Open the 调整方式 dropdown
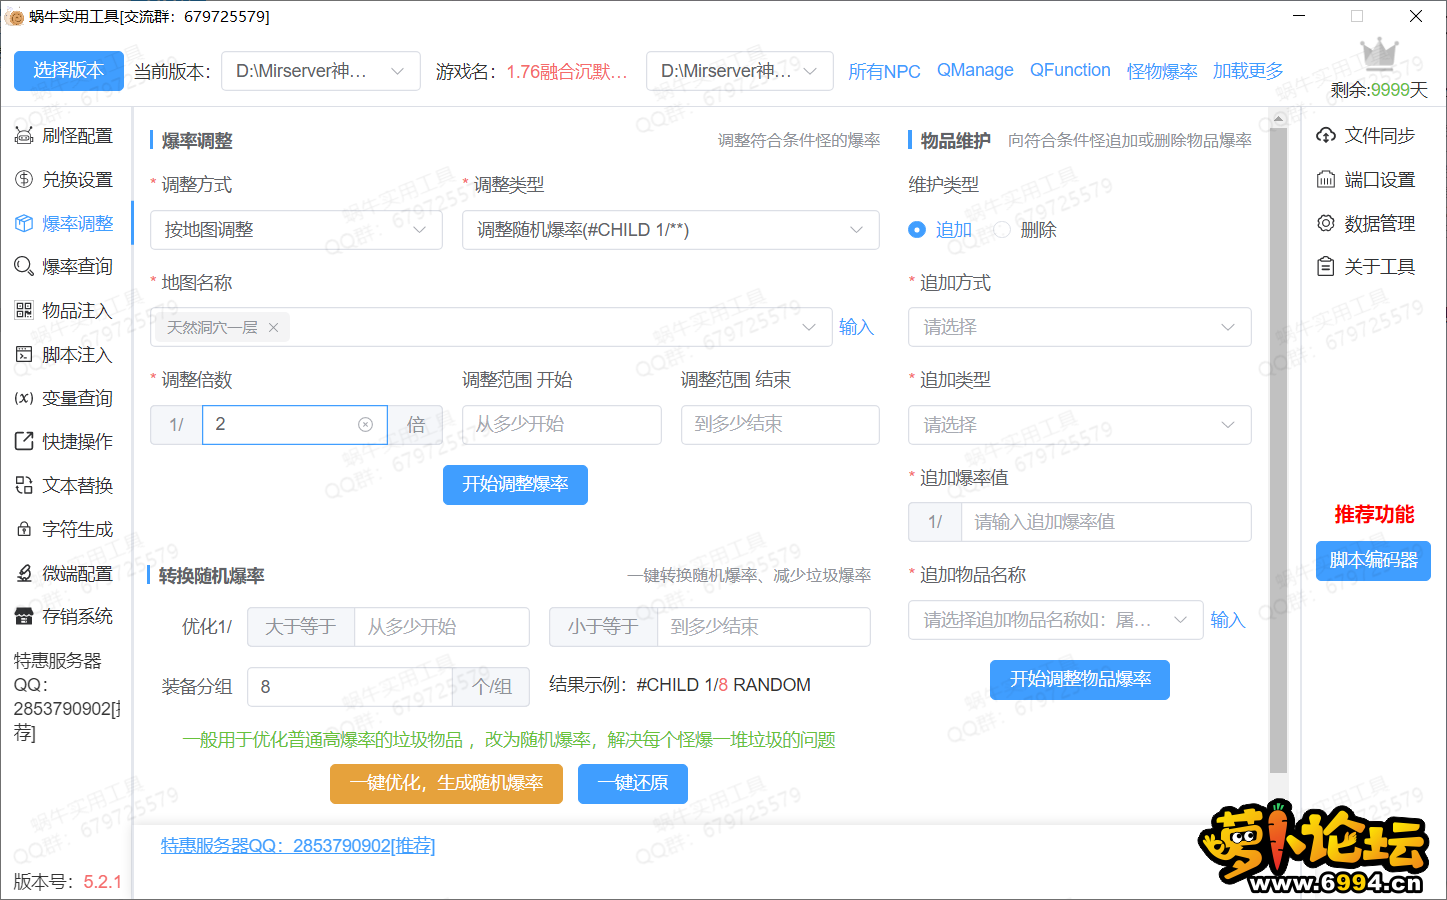Screen dimensions: 1447x900 point(296,230)
